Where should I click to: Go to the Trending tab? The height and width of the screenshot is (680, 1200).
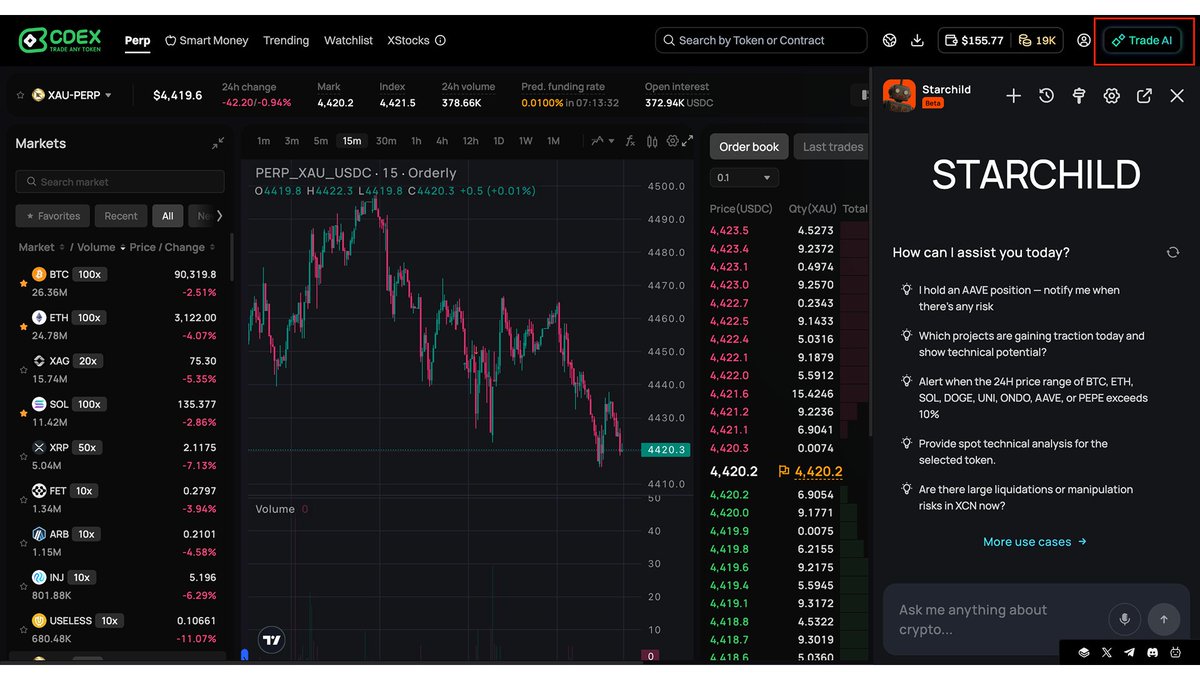click(x=286, y=41)
